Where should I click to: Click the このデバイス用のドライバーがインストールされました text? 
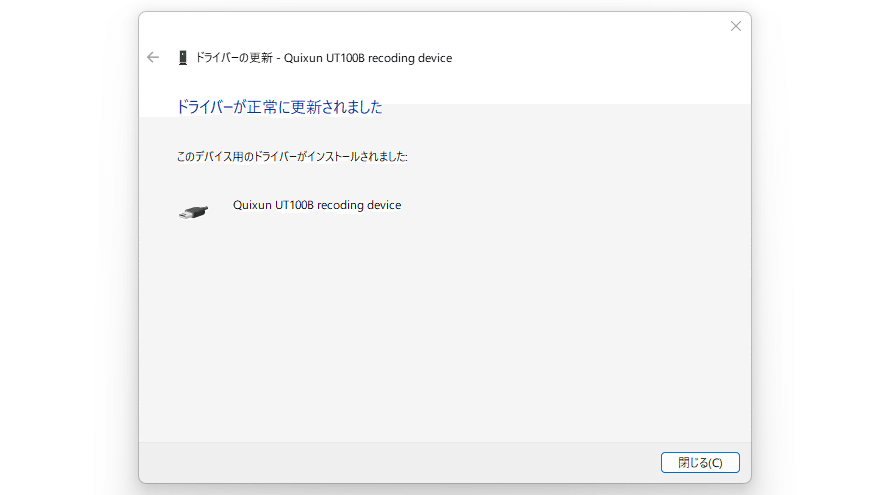[292, 157]
